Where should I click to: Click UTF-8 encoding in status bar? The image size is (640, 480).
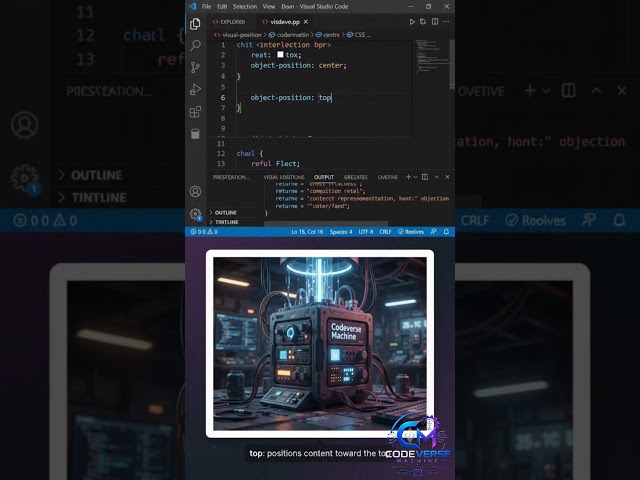click(x=366, y=231)
